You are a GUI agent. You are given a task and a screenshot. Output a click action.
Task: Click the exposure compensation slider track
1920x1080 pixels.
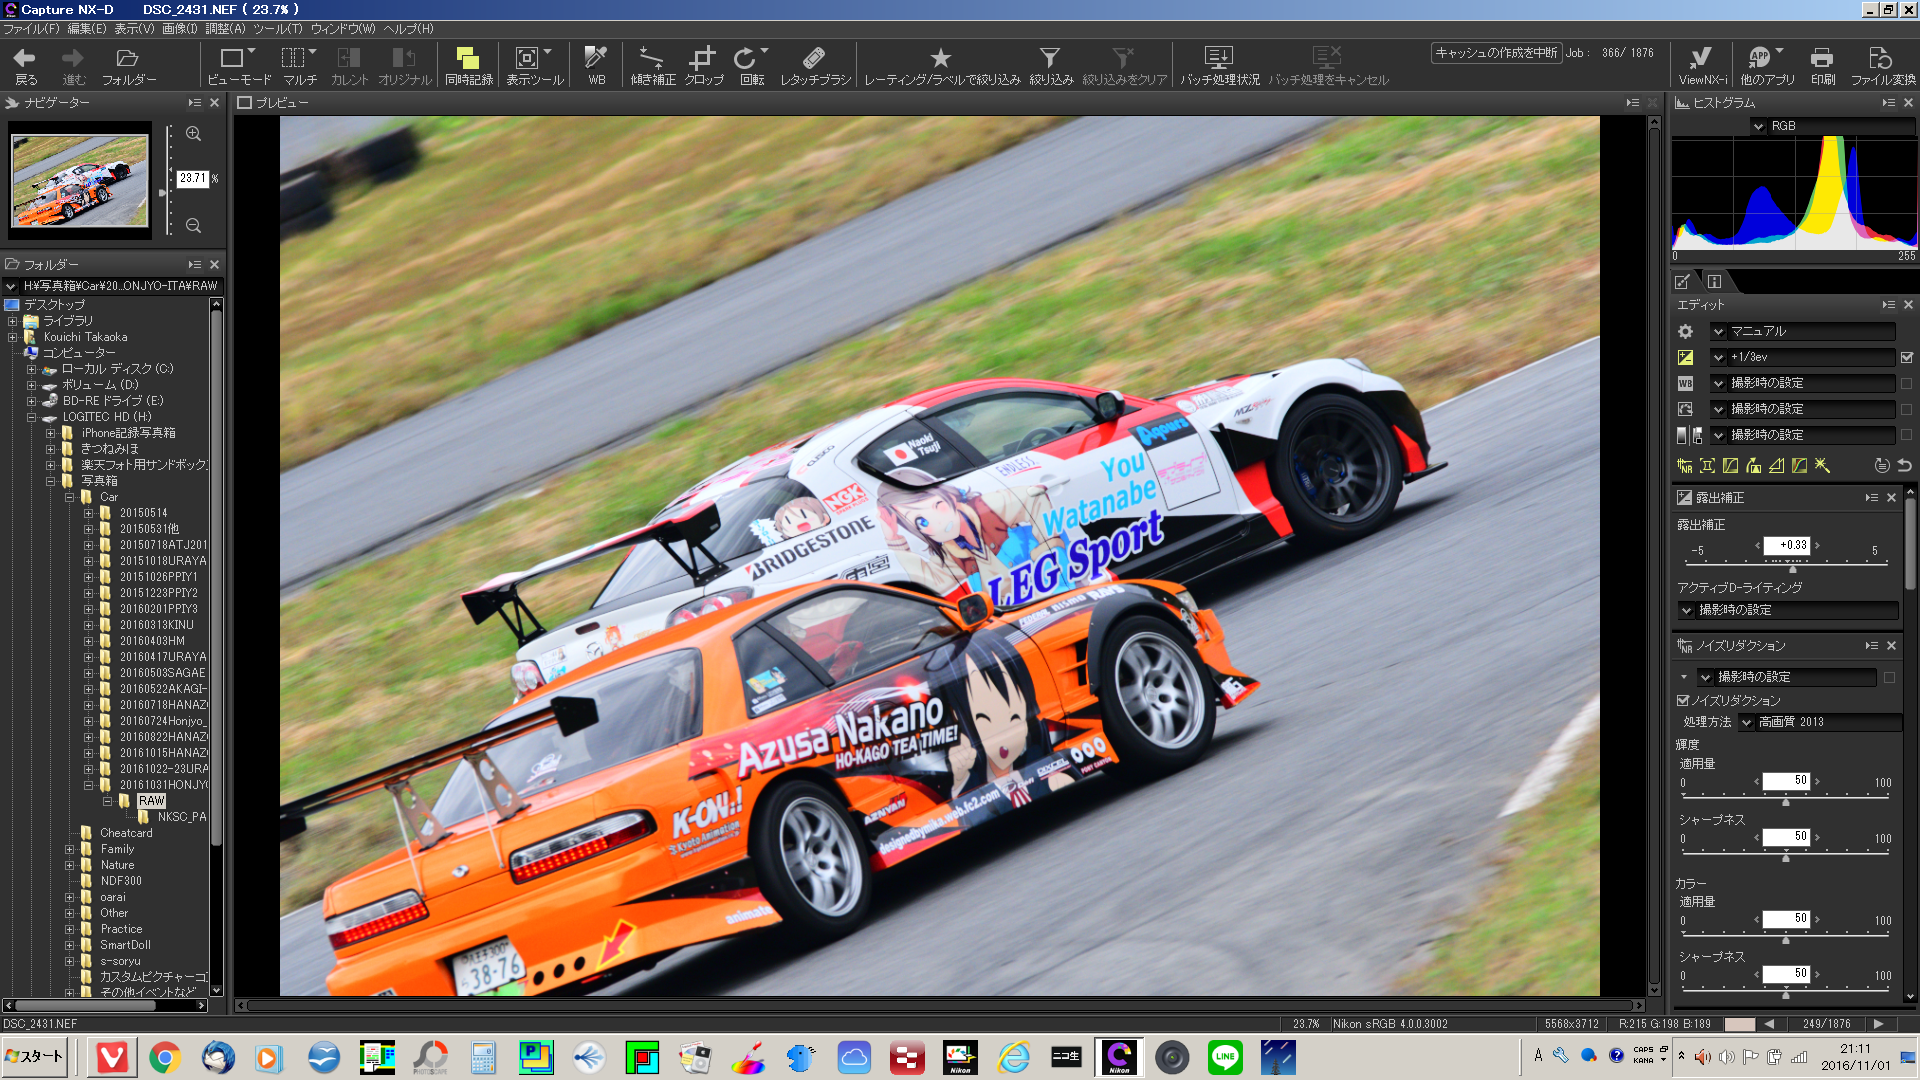coord(1740,563)
